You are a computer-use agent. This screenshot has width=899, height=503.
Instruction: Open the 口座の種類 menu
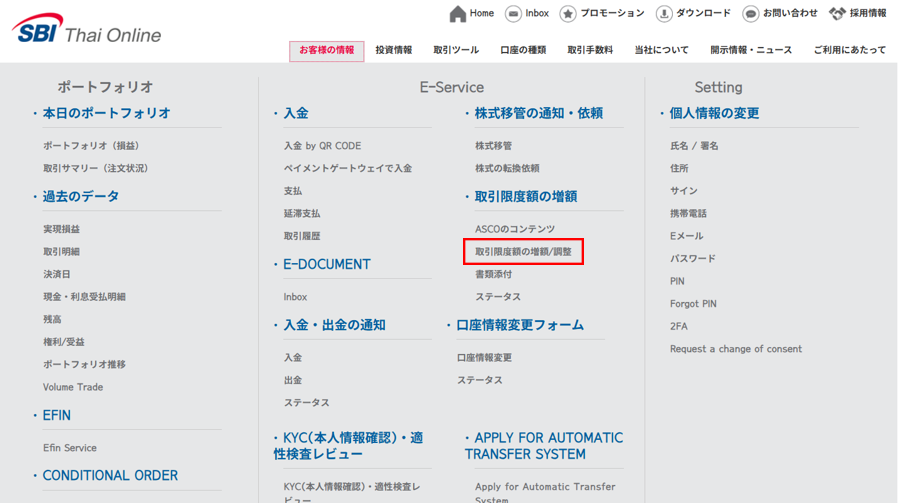523,50
